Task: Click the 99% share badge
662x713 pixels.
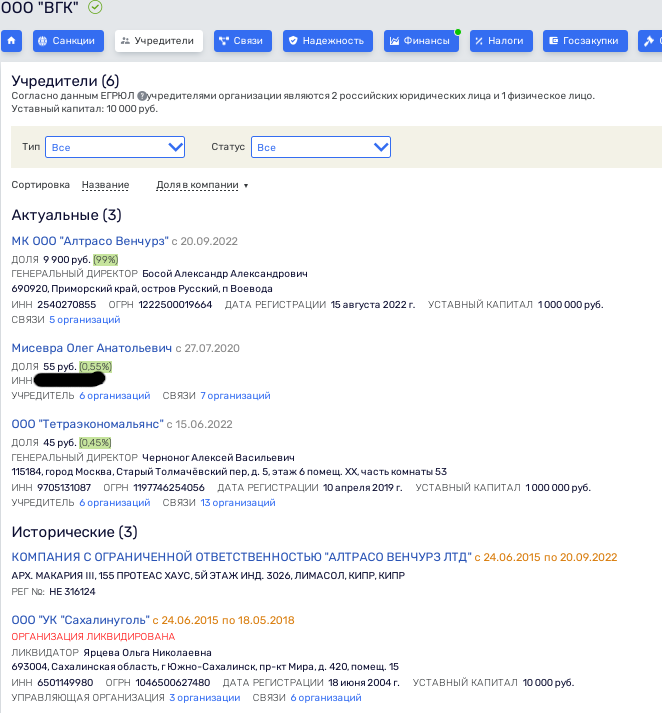Action: (x=105, y=260)
